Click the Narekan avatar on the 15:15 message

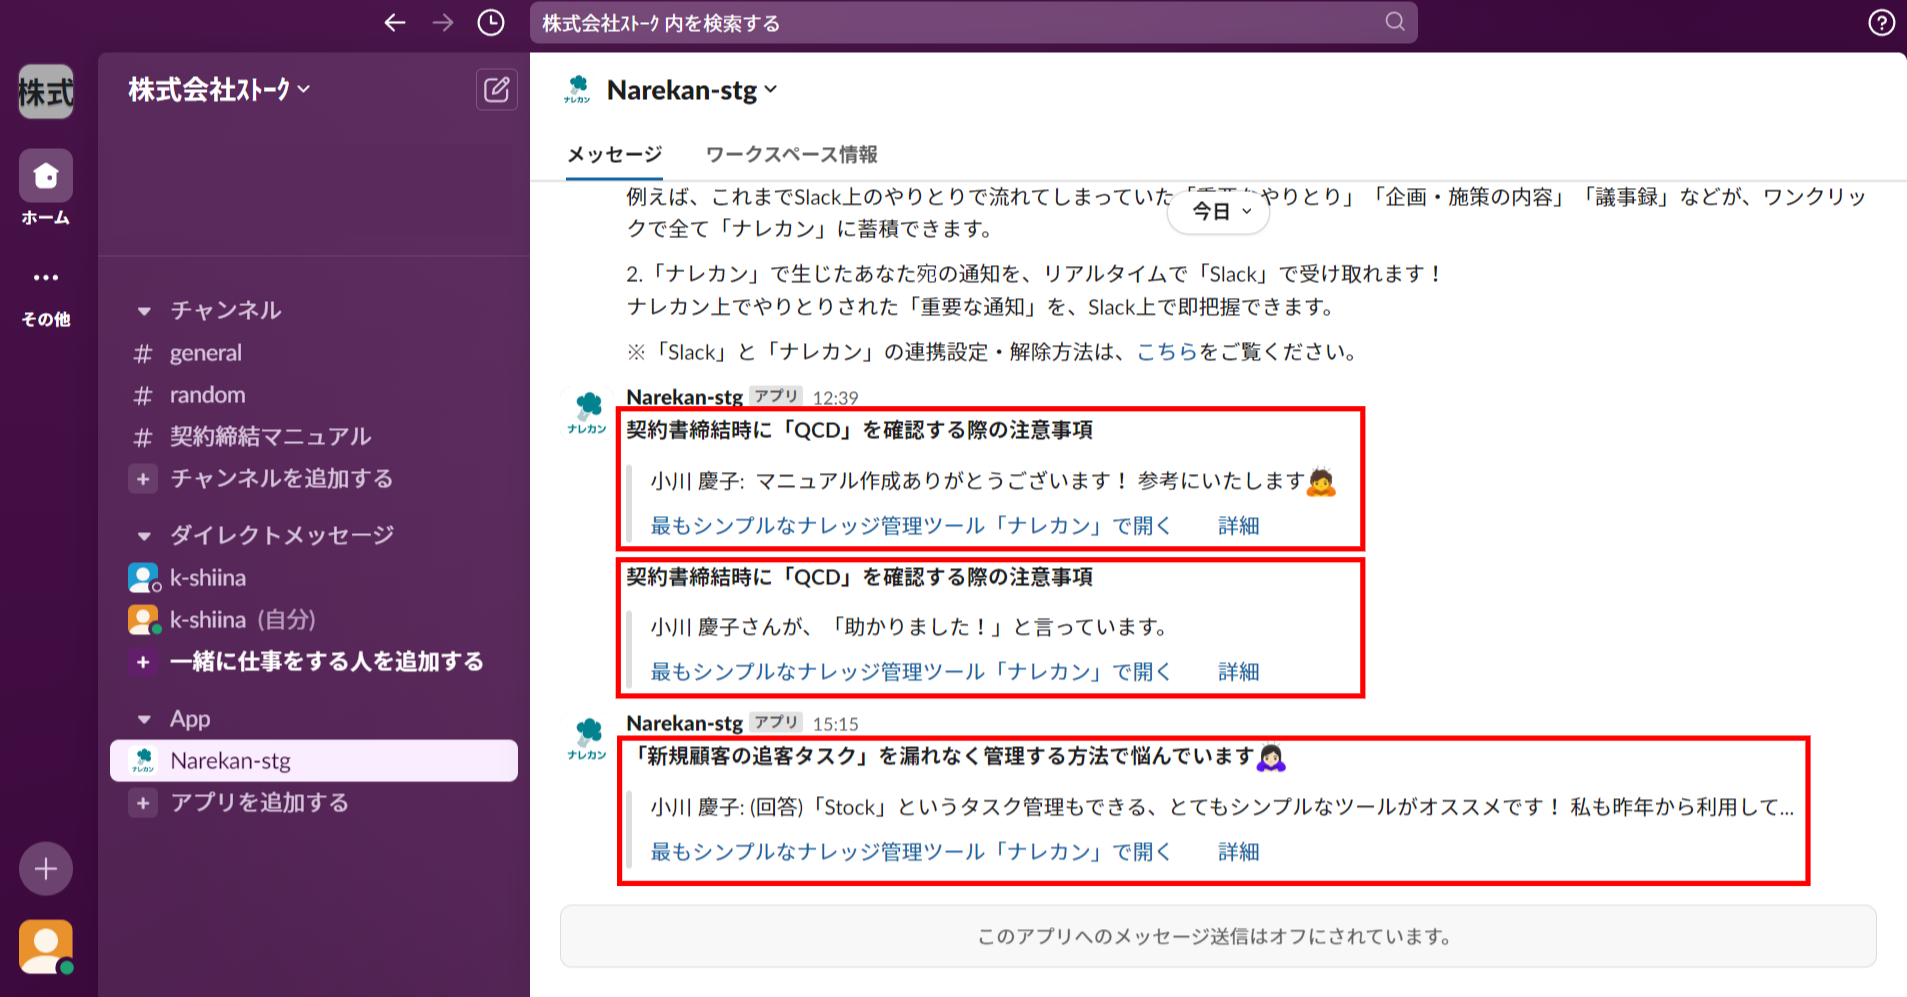point(587,739)
